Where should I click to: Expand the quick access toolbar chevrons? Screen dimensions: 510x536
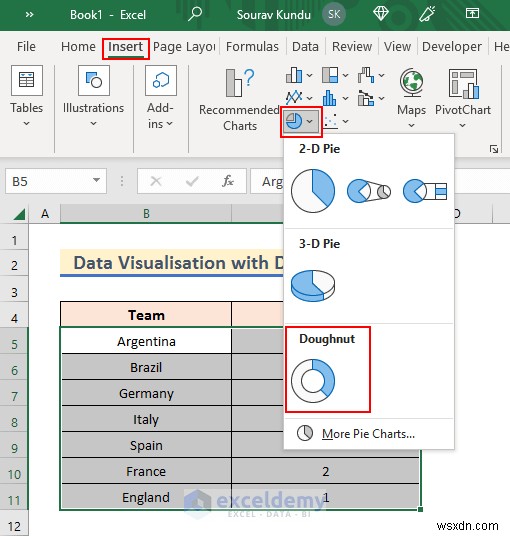(x=29, y=14)
